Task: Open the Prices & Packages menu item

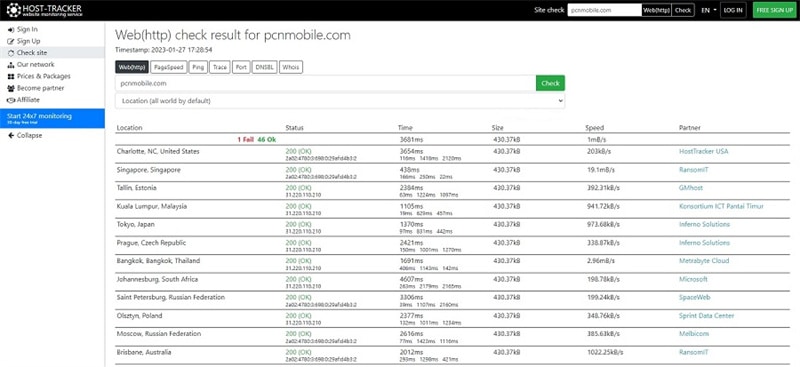Action: [x=44, y=77]
